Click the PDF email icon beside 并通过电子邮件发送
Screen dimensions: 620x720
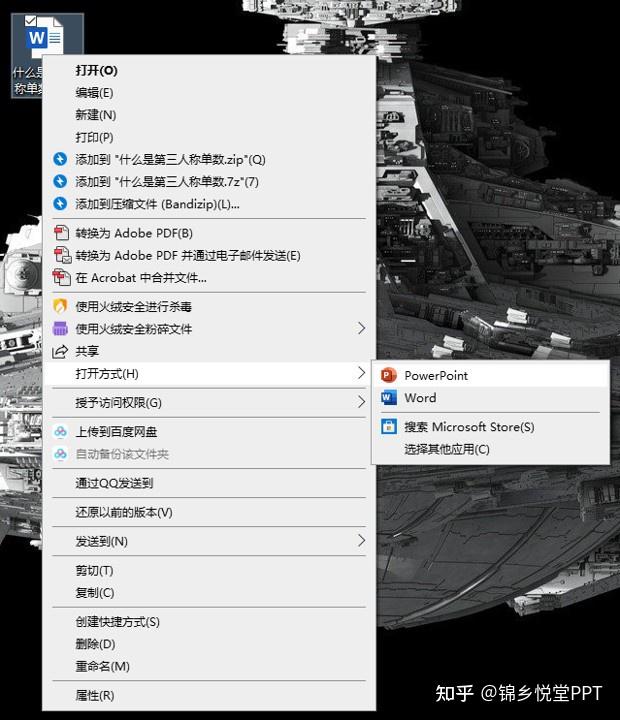(62, 255)
